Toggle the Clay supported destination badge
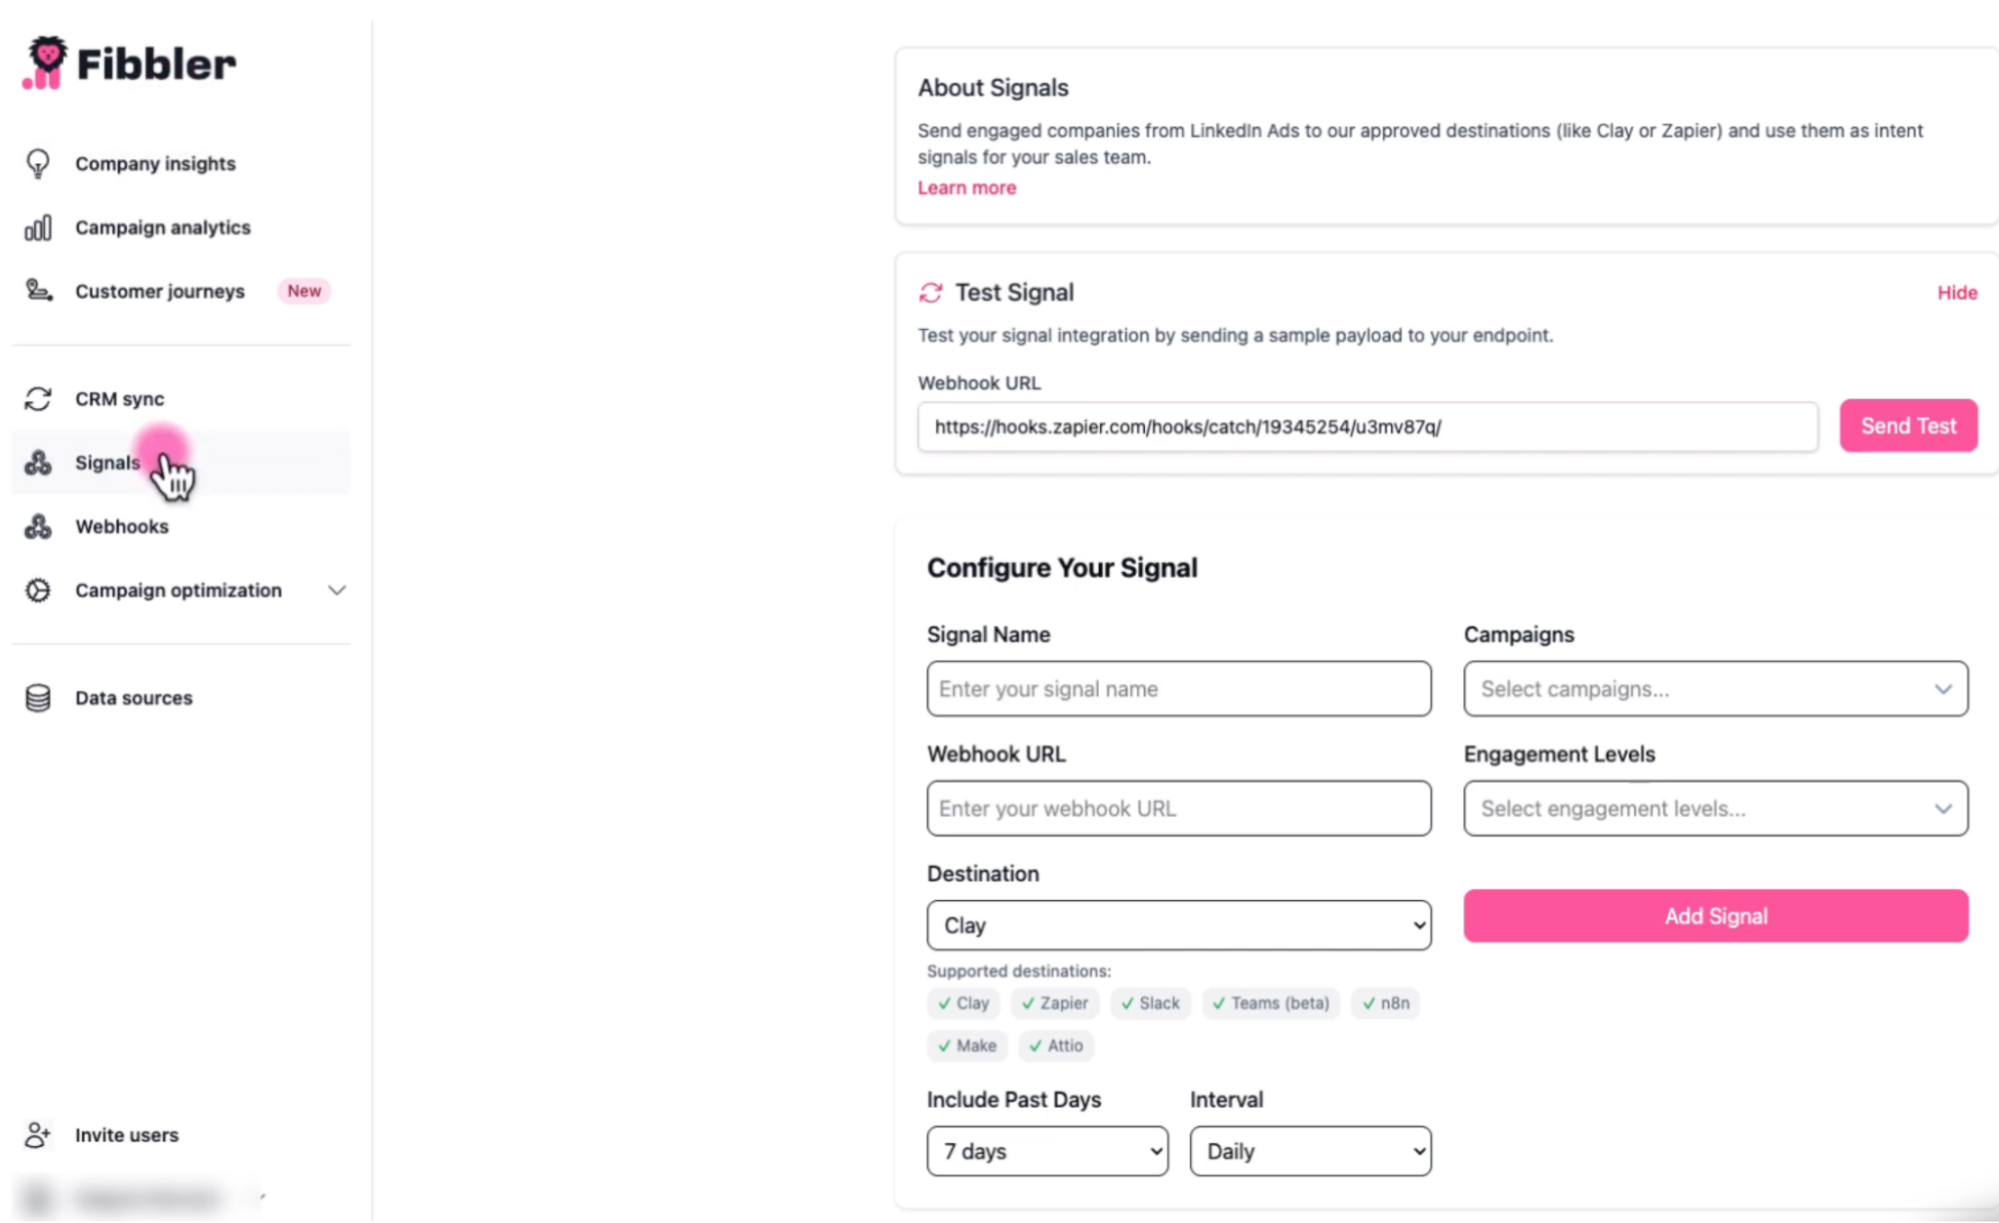The height and width of the screenshot is (1223, 1999). click(962, 1003)
